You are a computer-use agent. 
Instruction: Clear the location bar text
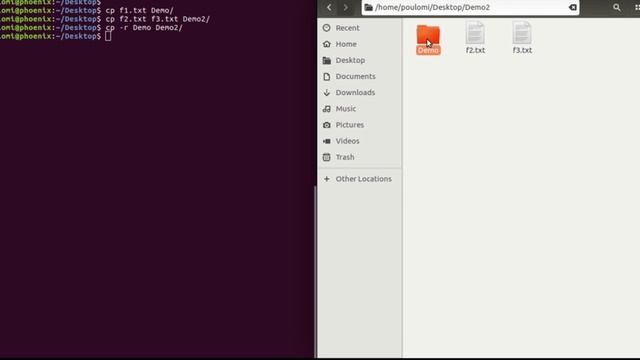(x=573, y=7)
